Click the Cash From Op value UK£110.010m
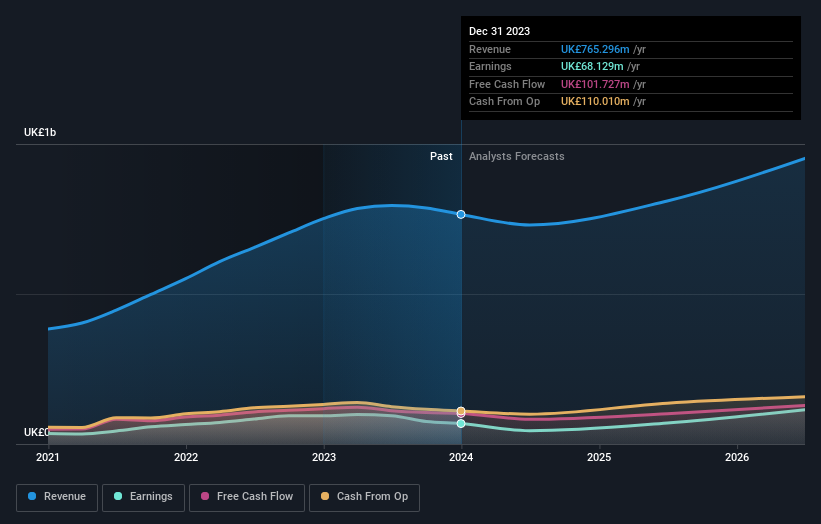The height and width of the screenshot is (524, 821). point(595,102)
